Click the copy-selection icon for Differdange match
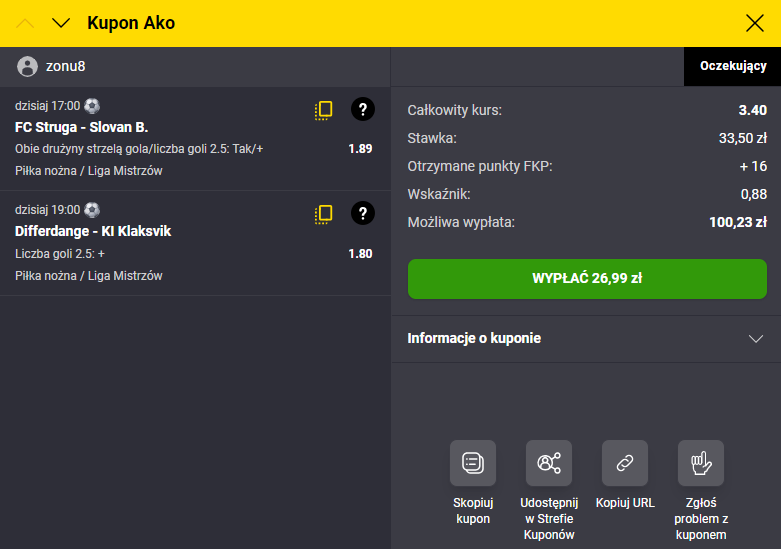This screenshot has height=549, width=781. coord(323,214)
